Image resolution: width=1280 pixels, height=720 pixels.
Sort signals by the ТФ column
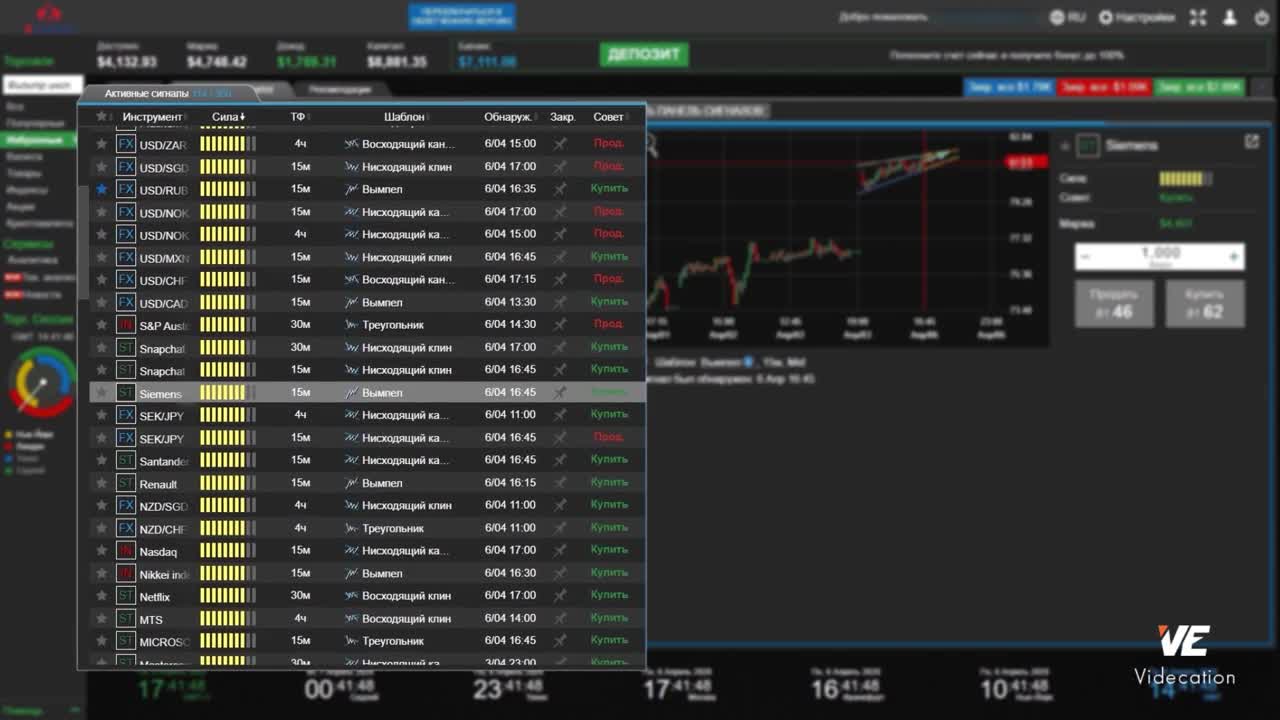(x=298, y=117)
